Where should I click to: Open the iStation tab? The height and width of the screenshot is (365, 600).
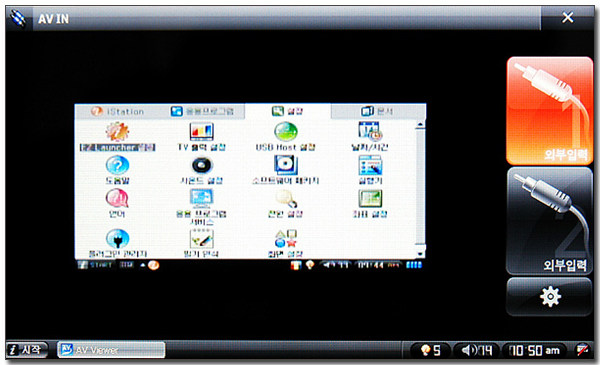click(x=118, y=111)
